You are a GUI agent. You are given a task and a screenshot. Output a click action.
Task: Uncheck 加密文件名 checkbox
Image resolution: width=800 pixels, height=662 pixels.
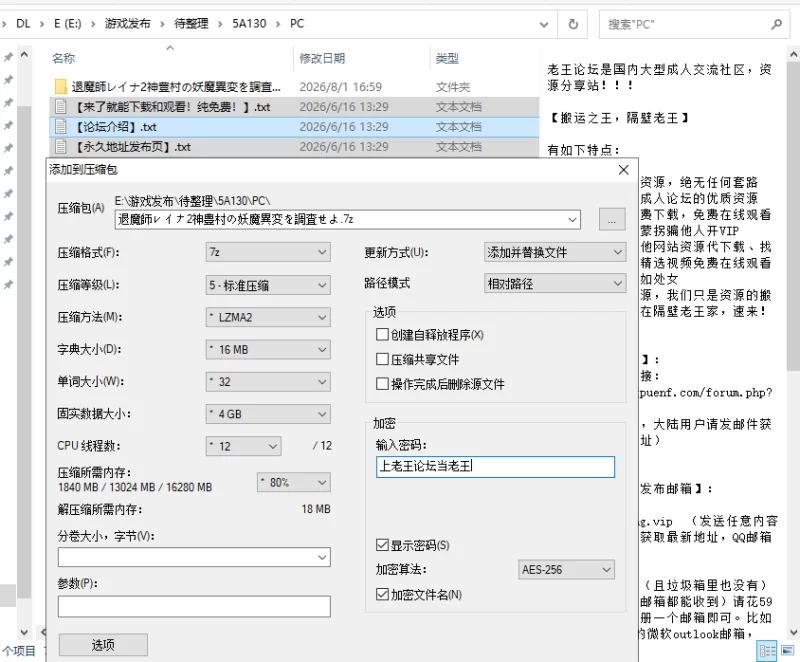tap(382, 594)
